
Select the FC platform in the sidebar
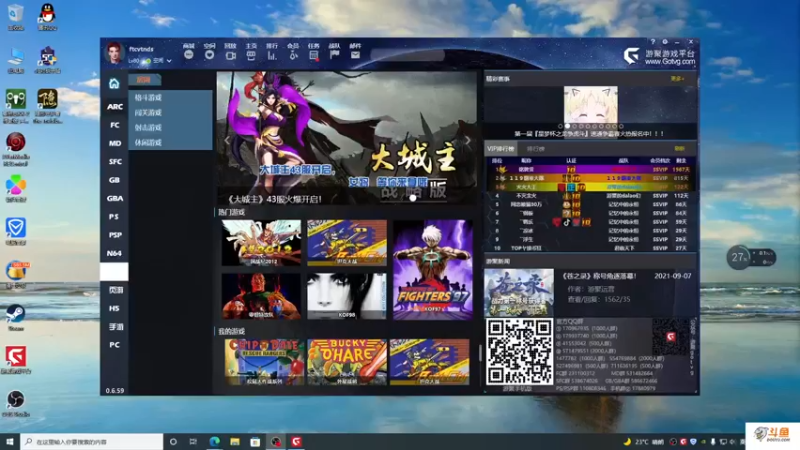114,124
